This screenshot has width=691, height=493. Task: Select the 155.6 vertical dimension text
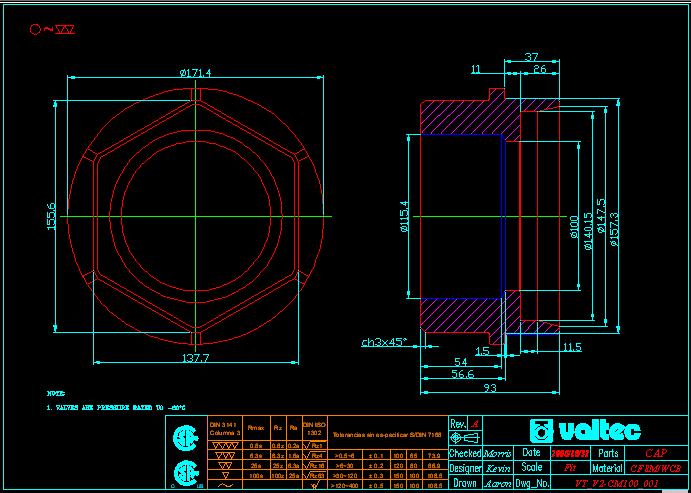(52, 215)
